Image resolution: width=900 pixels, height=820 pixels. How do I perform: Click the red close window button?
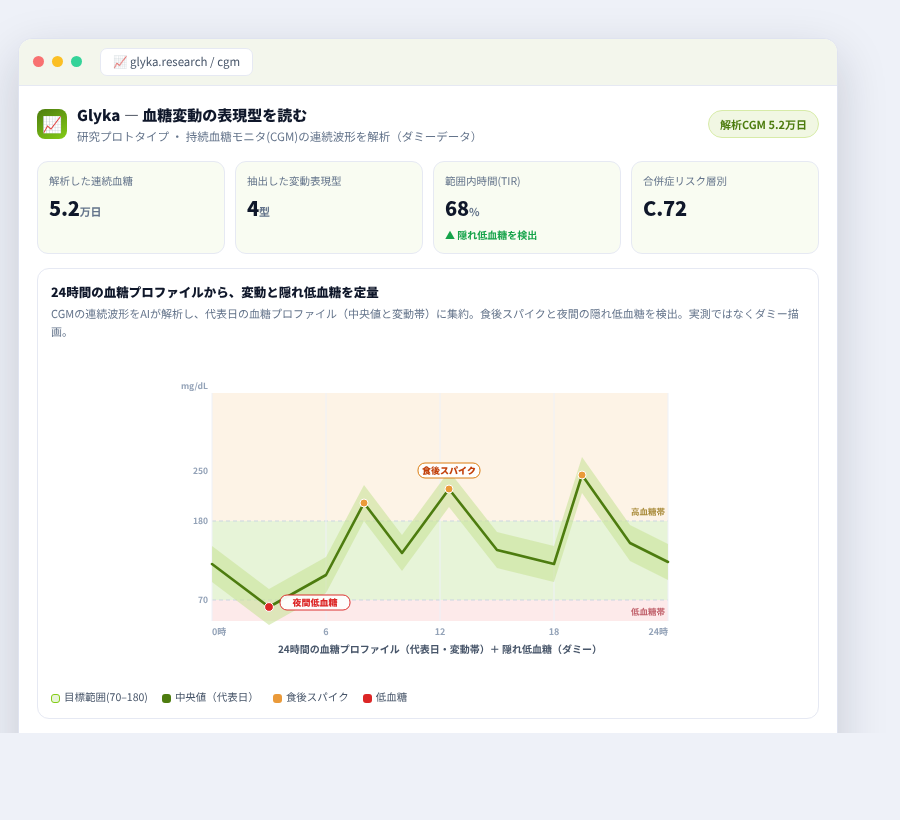(x=38, y=61)
